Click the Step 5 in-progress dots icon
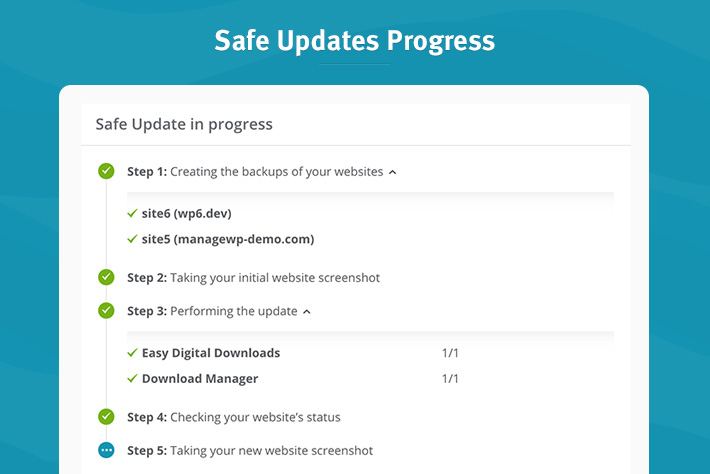Viewport: 710px width, 474px height. [107, 451]
